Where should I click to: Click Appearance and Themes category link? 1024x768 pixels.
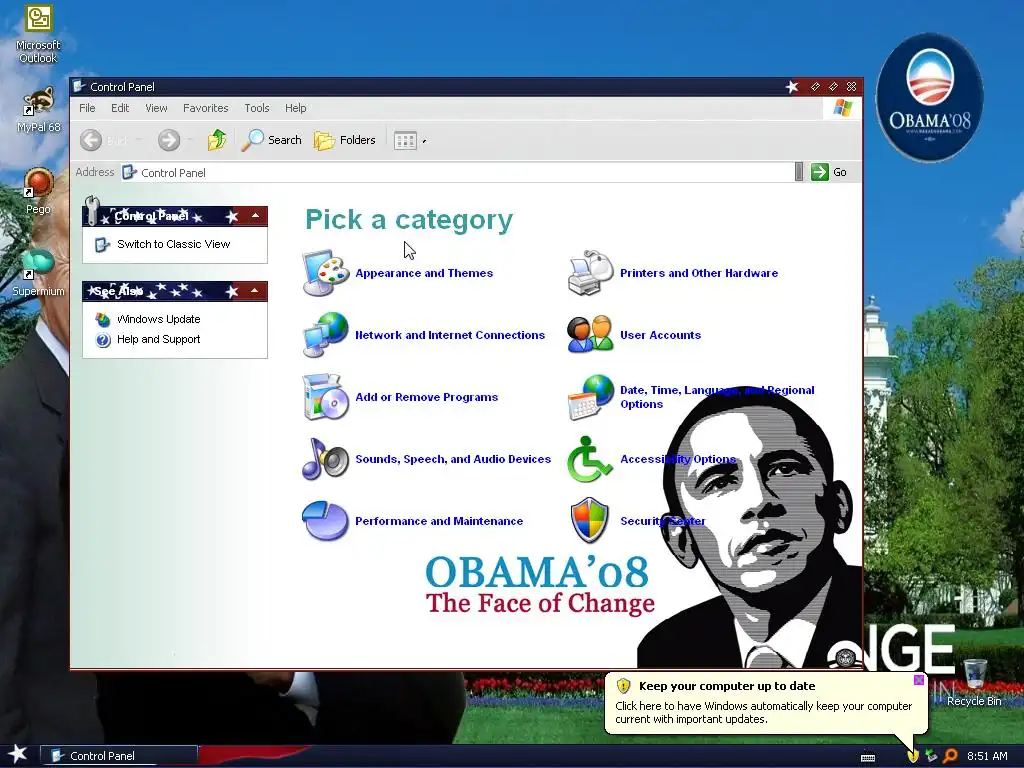[424, 273]
